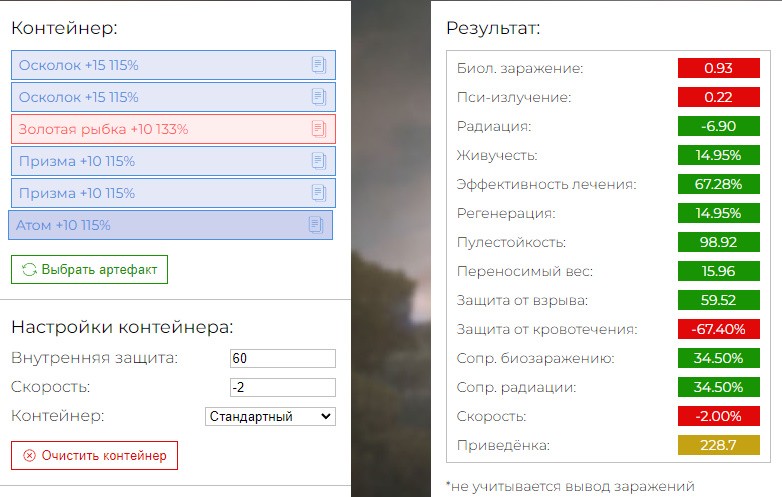Open the Контейнер type dropdown
Screen dimensions: 782x497
(270, 416)
